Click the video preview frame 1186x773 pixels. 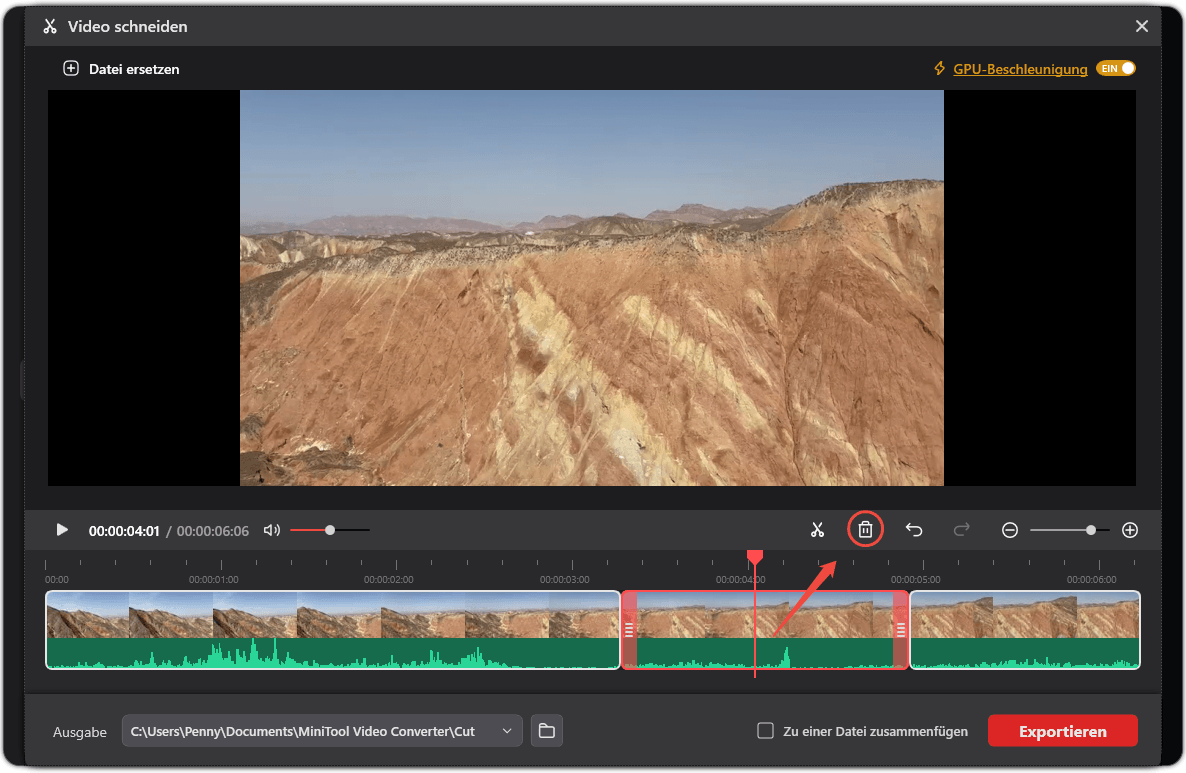click(x=591, y=287)
